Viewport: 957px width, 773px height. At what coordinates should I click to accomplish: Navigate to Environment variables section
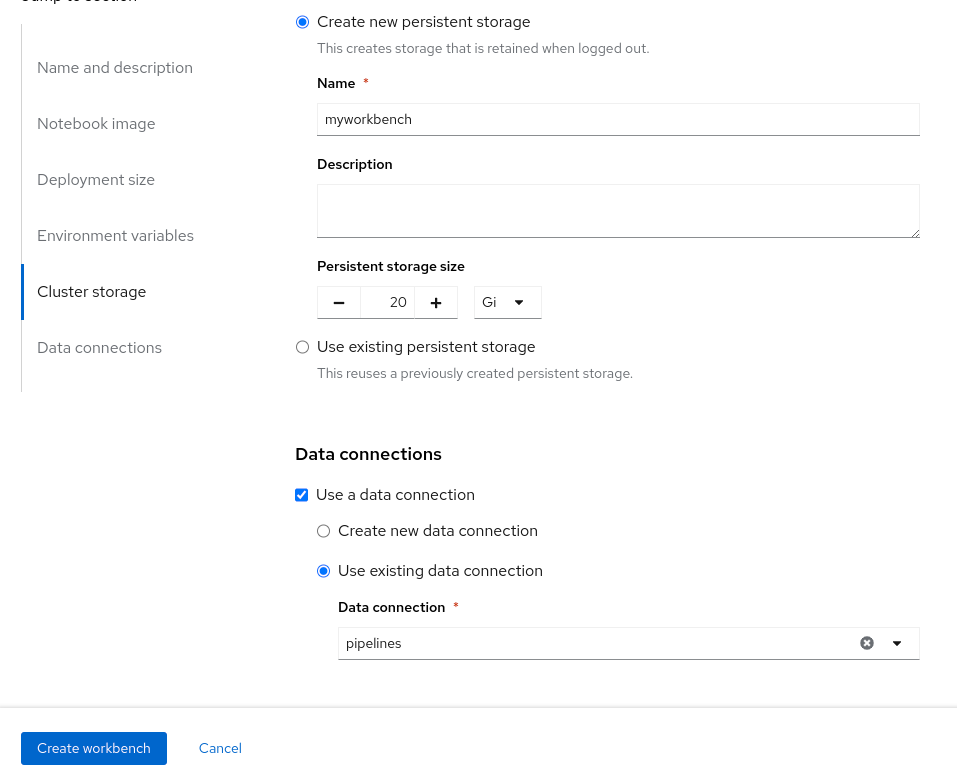115,236
